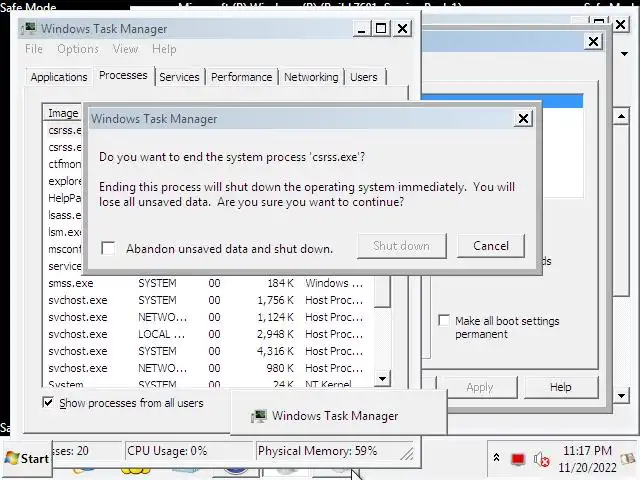The width and height of the screenshot is (640, 480).
Task: Open the Options menu
Action: (x=78, y=49)
